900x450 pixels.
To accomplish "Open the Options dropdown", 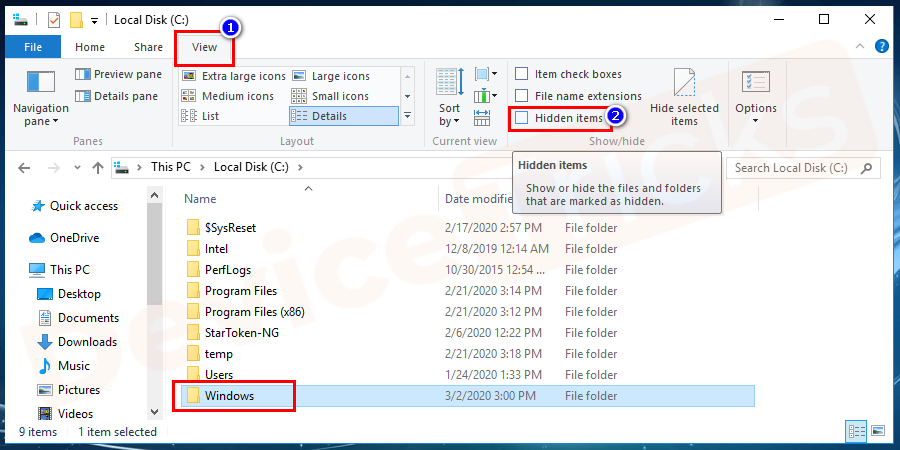I will point(756,97).
